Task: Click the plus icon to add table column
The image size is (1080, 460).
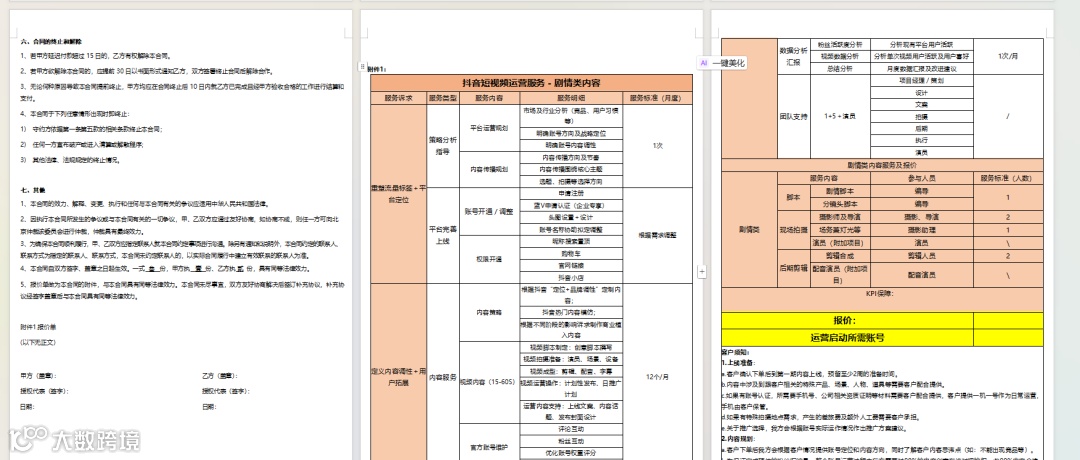Action: click(x=702, y=271)
